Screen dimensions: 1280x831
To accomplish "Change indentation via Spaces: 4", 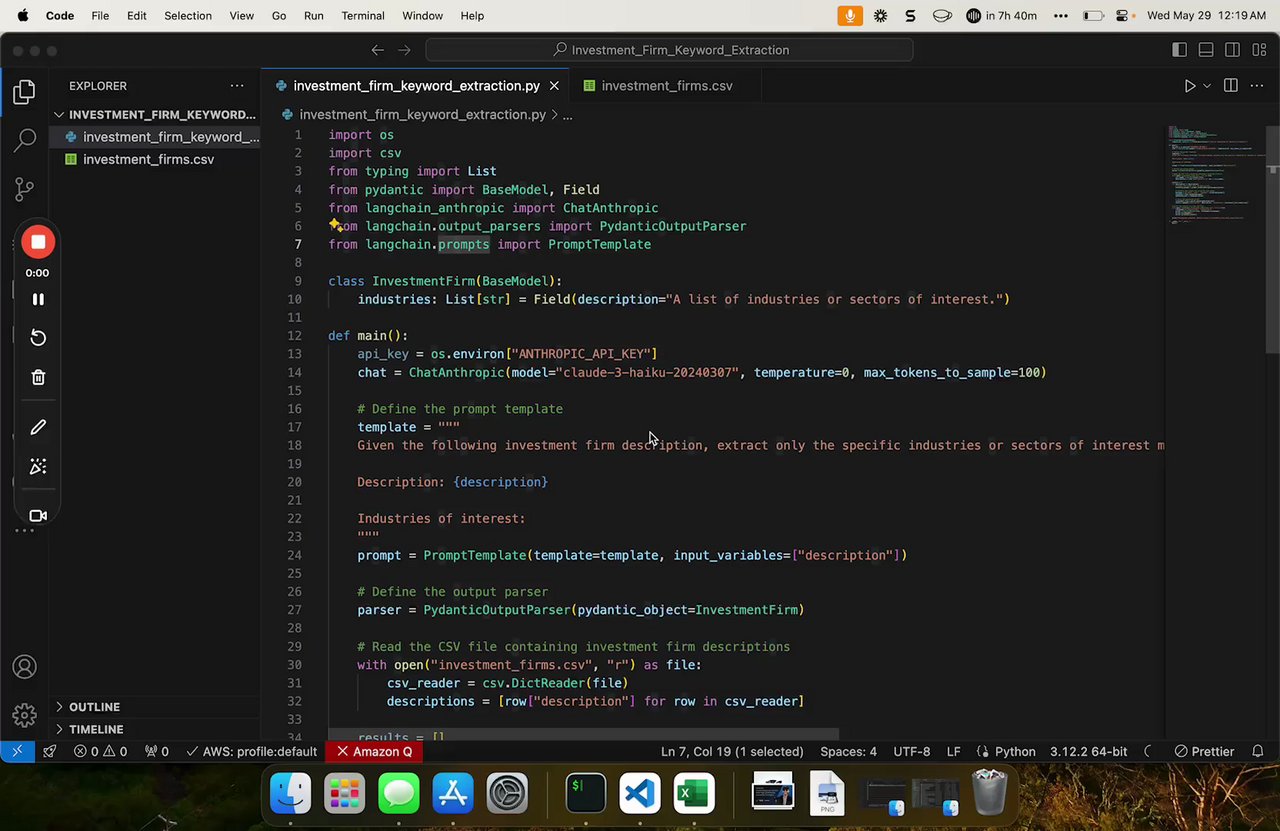I will (x=848, y=751).
